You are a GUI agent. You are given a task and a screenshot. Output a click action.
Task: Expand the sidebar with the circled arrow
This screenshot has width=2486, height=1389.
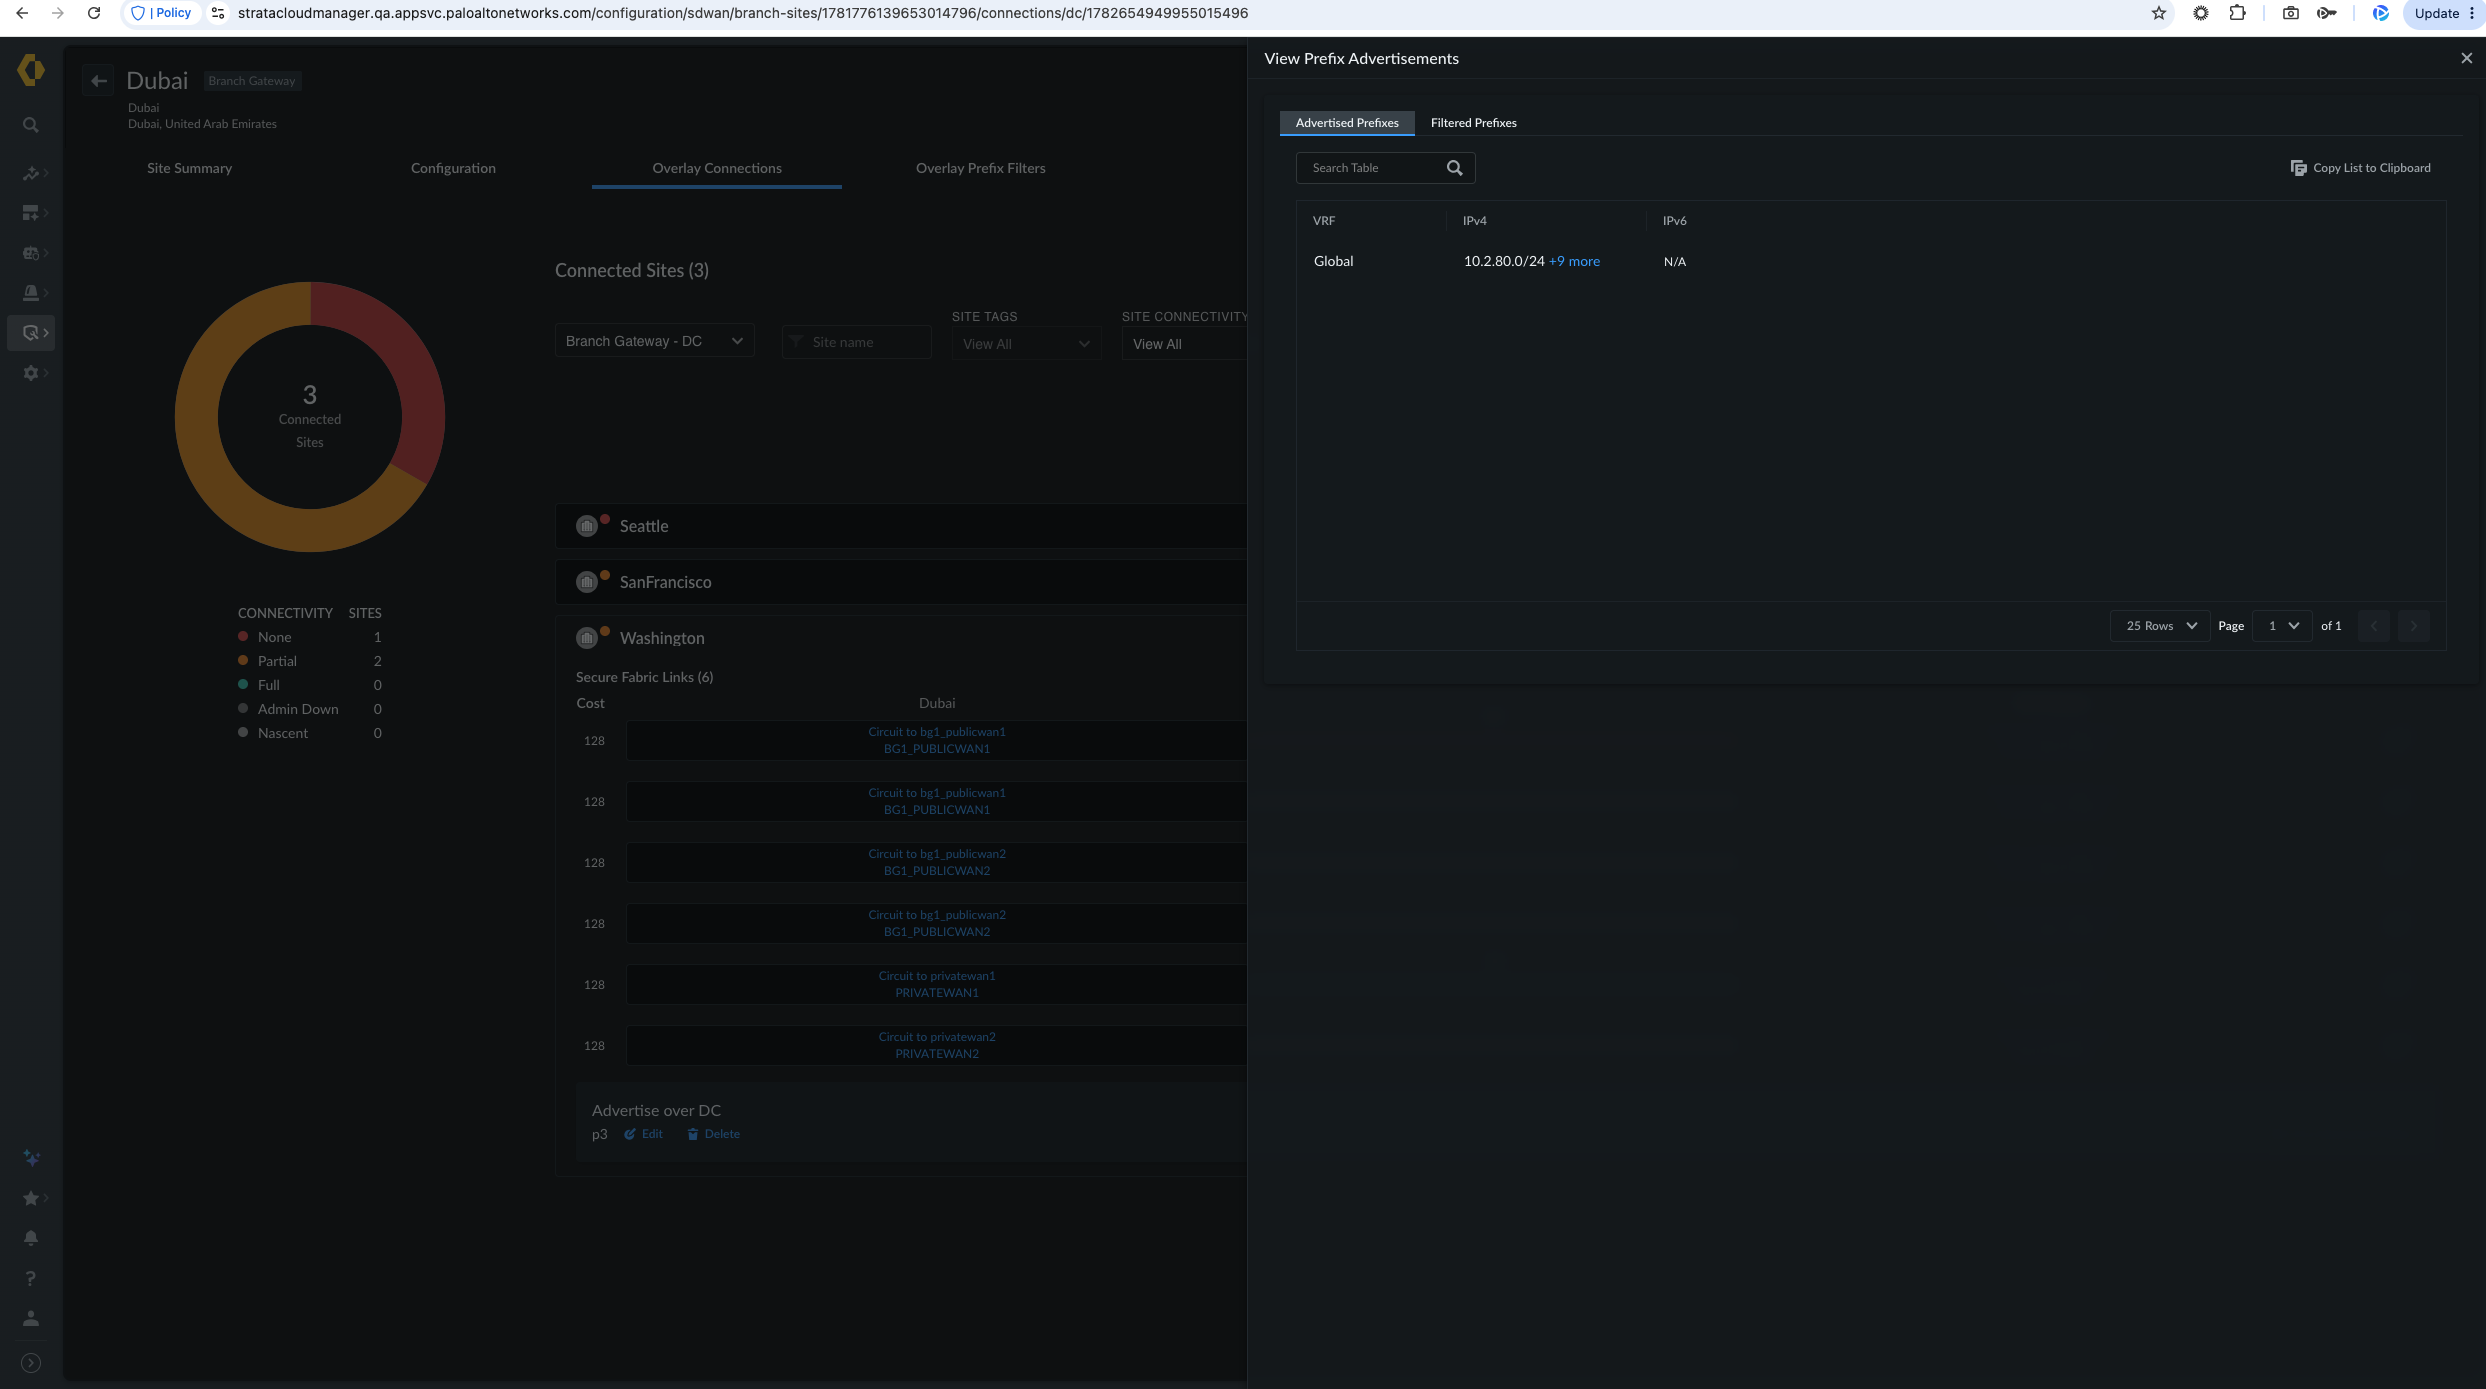31,1363
